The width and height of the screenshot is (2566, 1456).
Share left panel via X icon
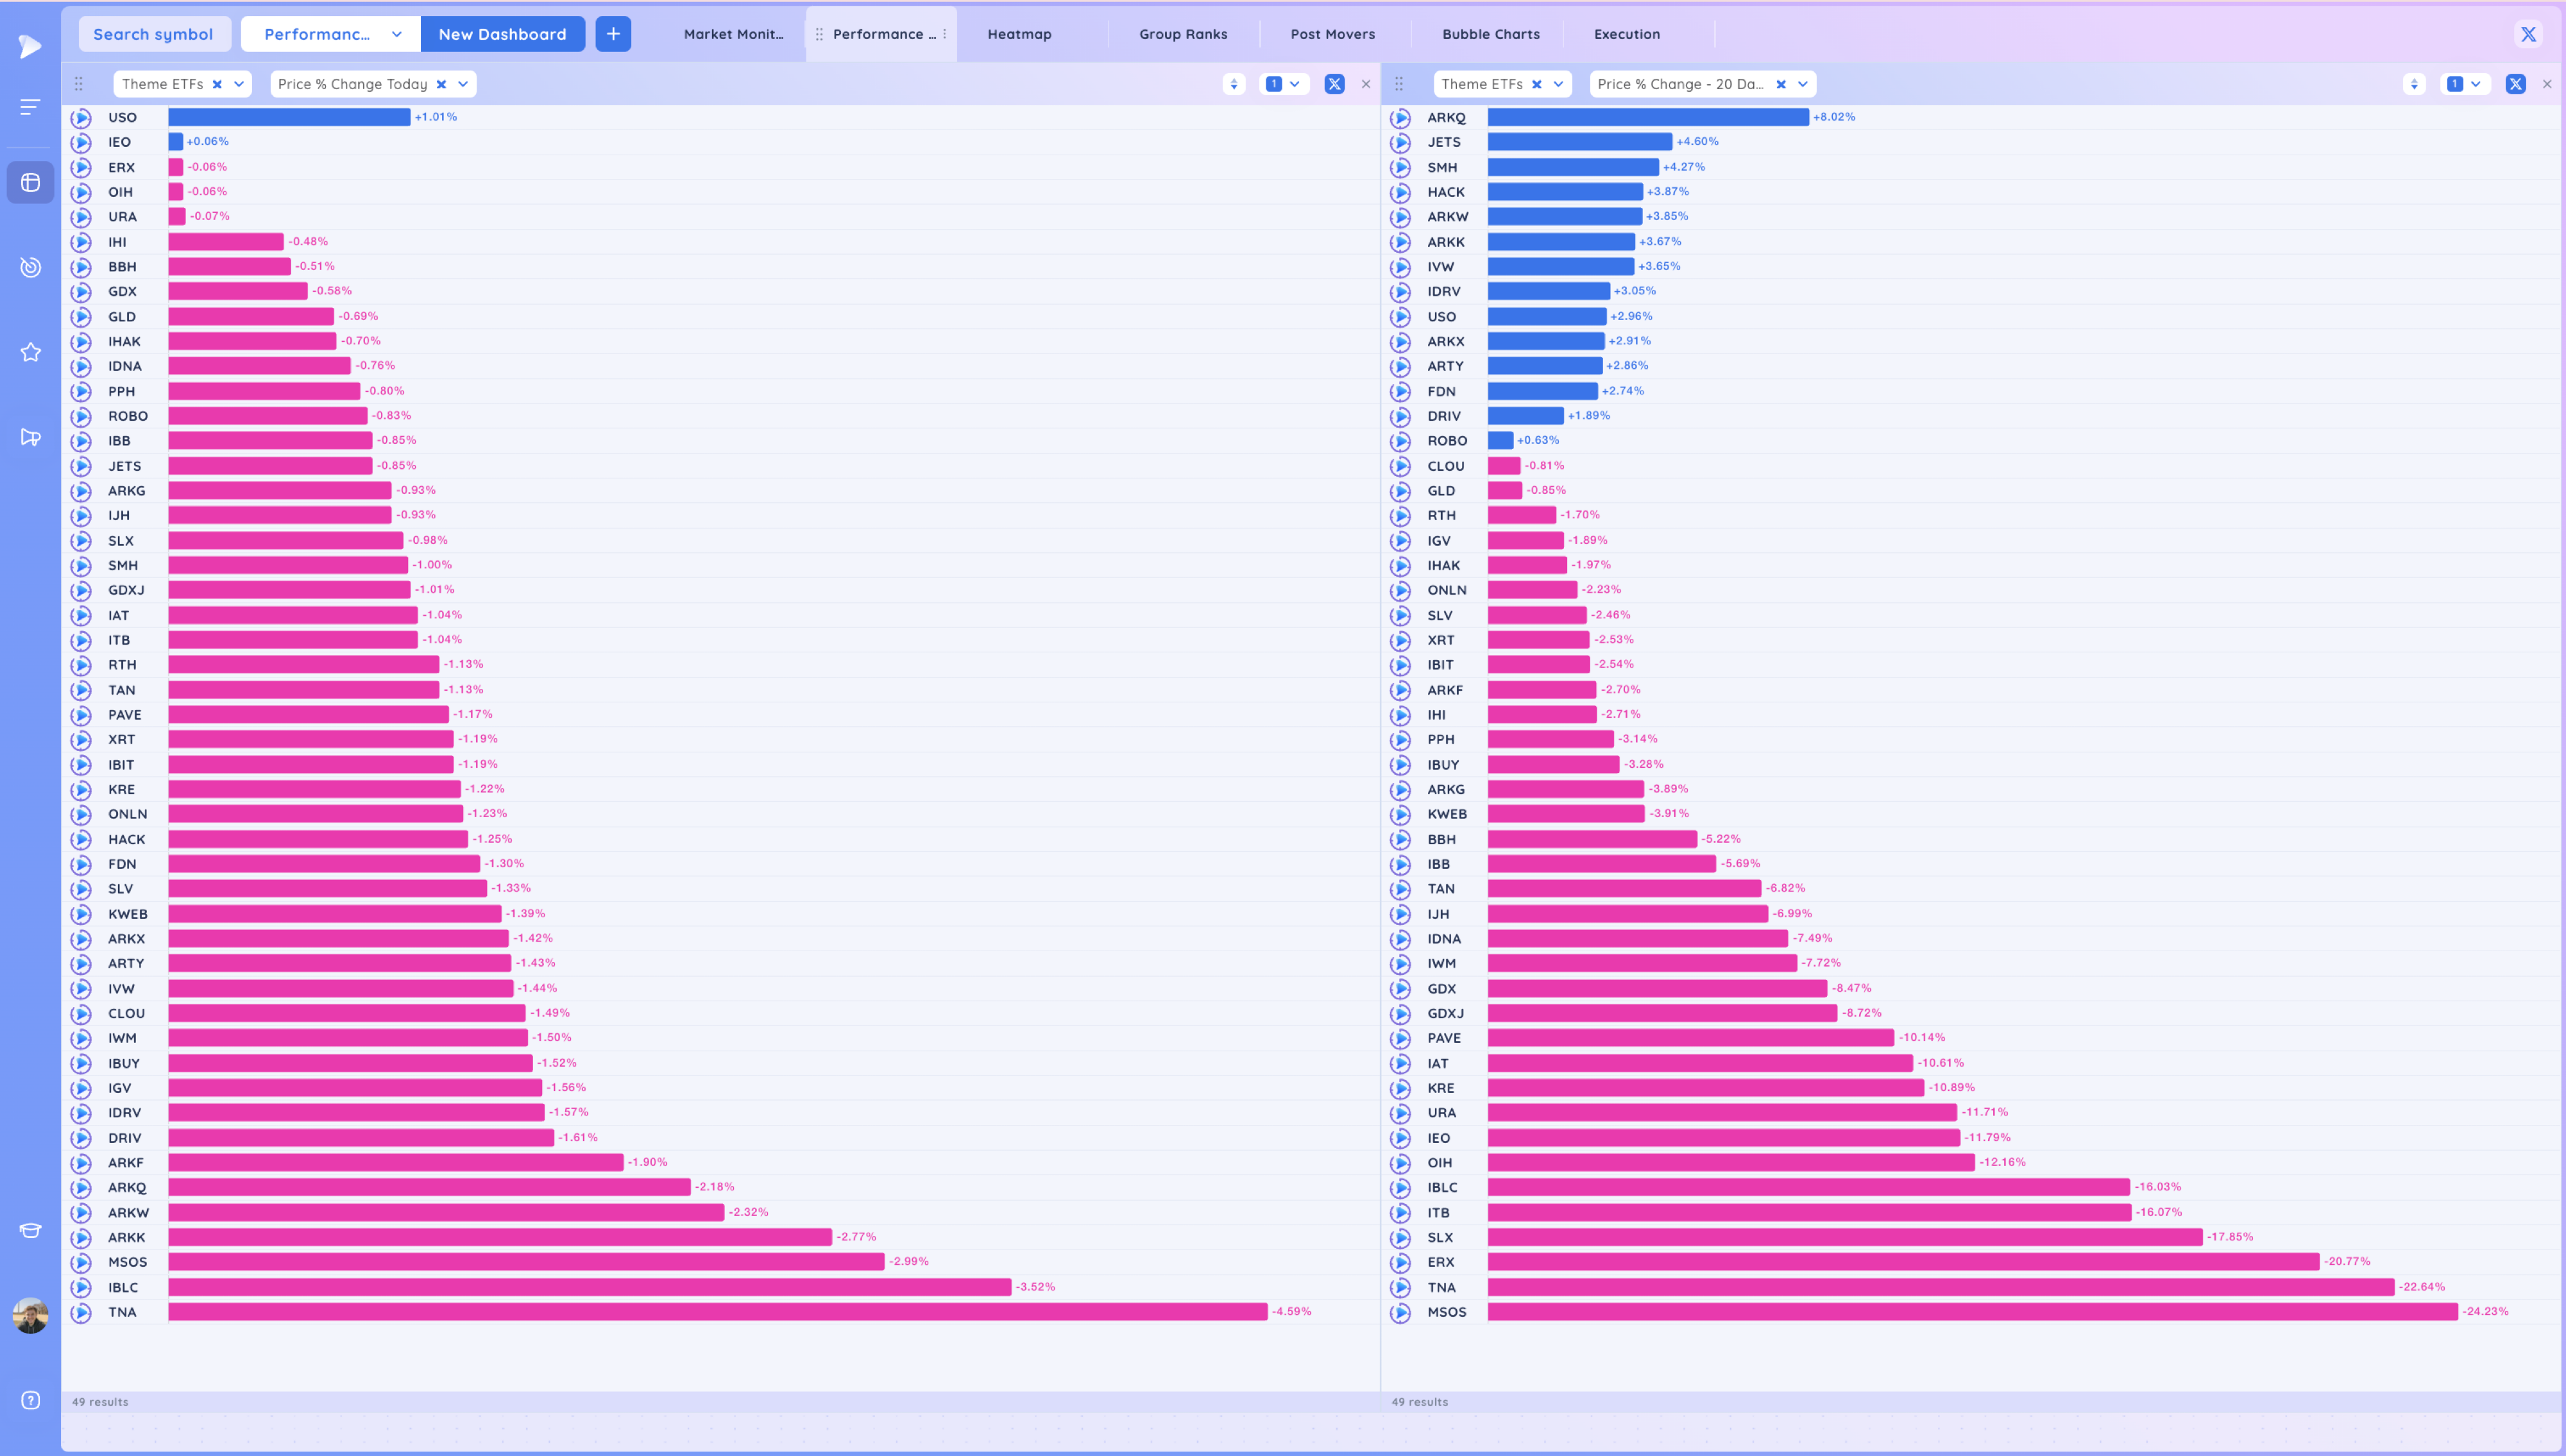pos(1334,84)
